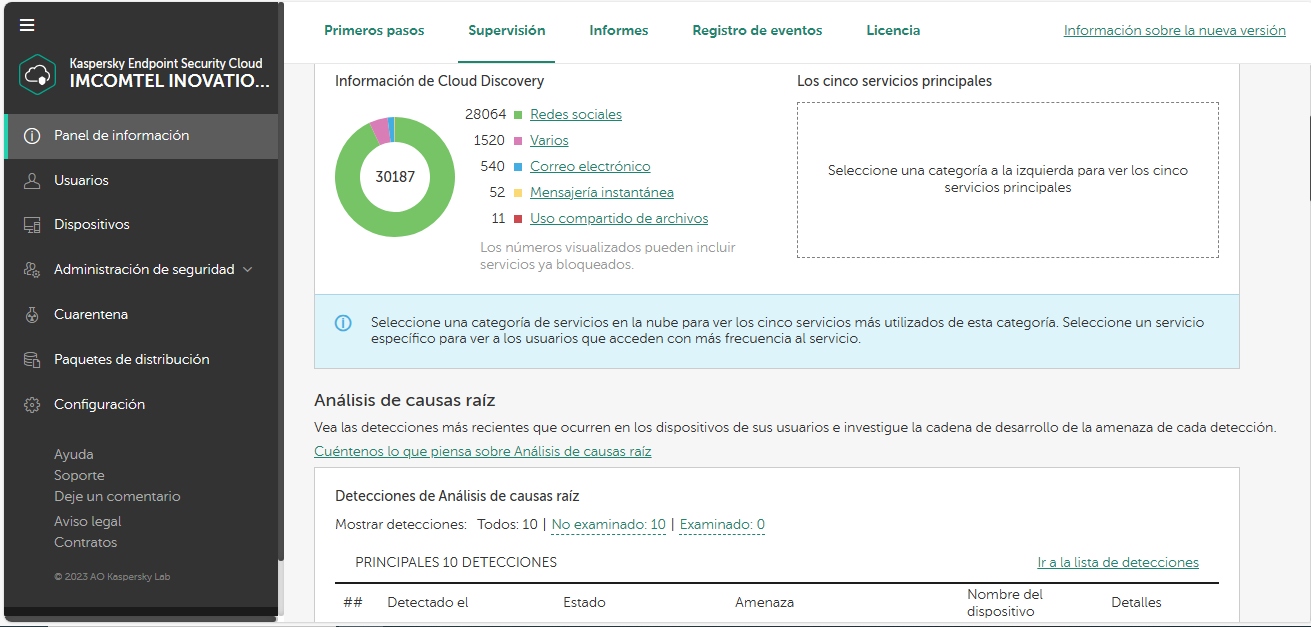Select Mensajería instantánea category link
Image resolution: width=1311 pixels, height=627 pixels.
(x=602, y=193)
